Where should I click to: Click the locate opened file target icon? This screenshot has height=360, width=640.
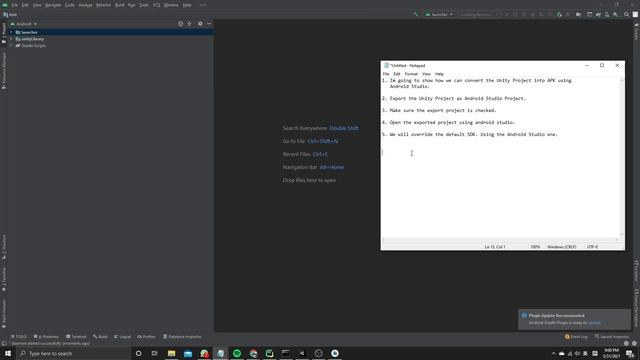point(180,24)
